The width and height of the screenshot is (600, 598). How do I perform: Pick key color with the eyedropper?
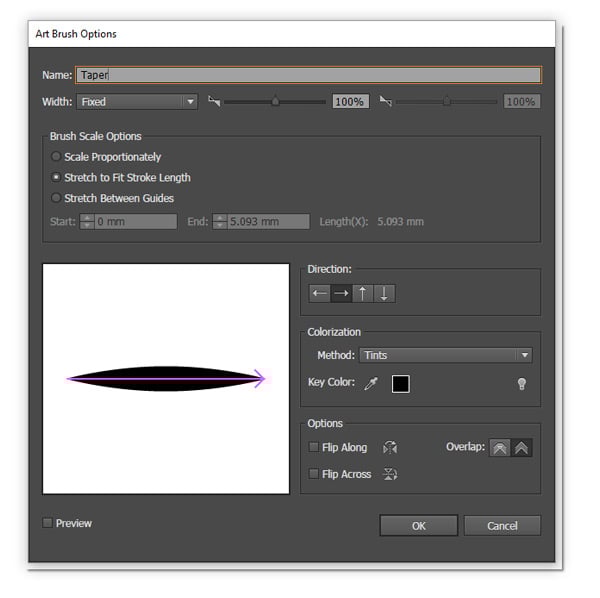(x=371, y=383)
